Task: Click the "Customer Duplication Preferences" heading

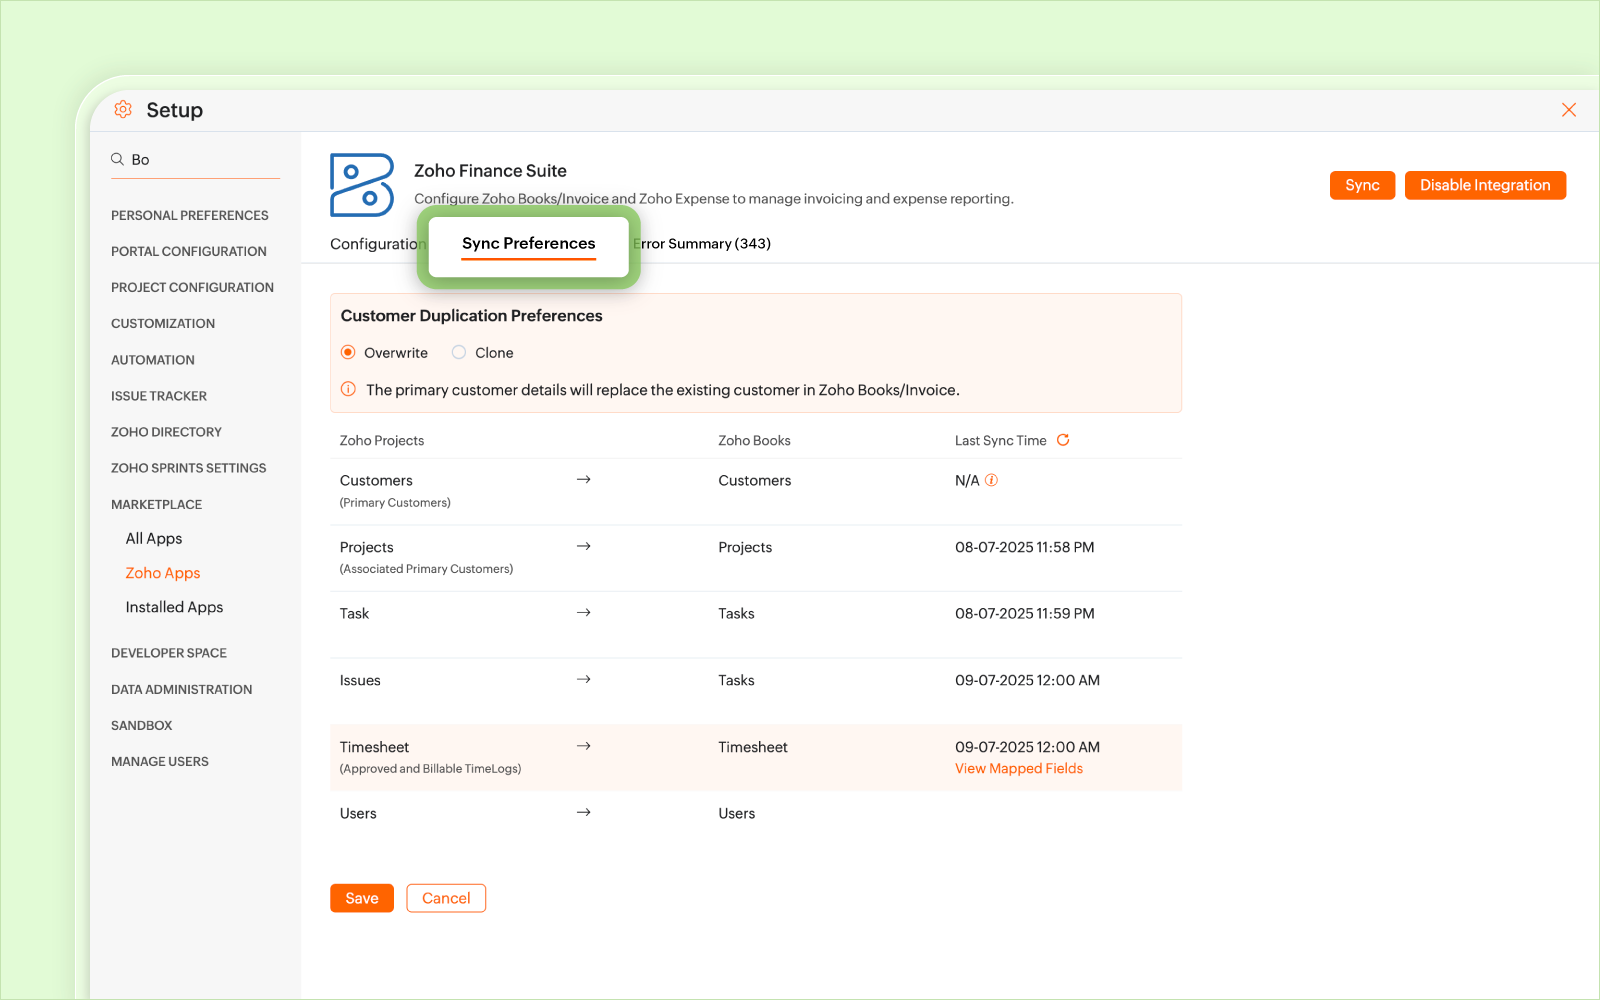Action: click(472, 316)
